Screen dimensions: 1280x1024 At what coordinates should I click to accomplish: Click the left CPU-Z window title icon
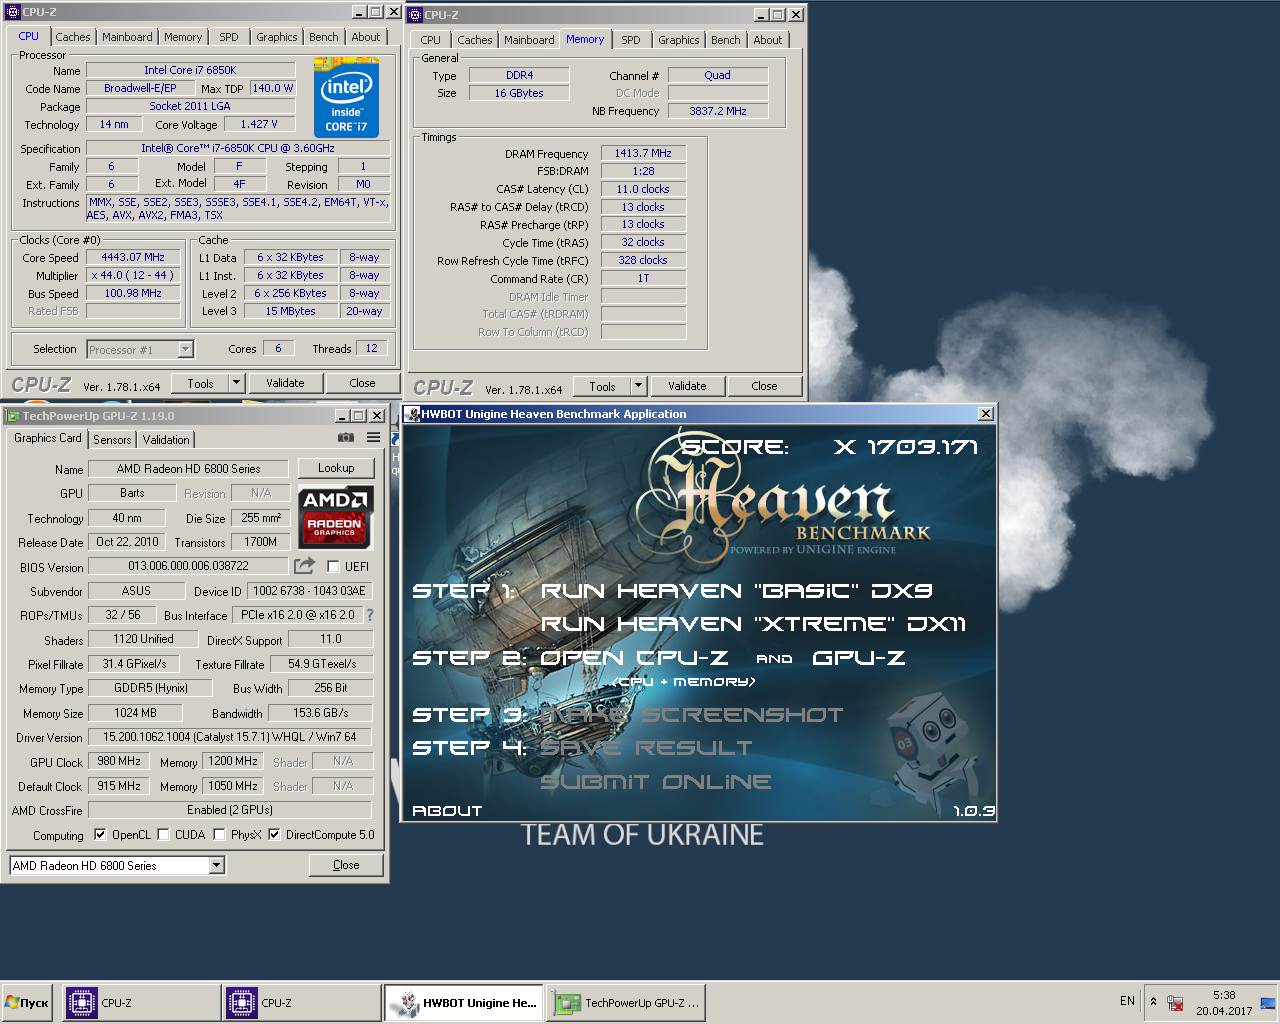tap(13, 12)
